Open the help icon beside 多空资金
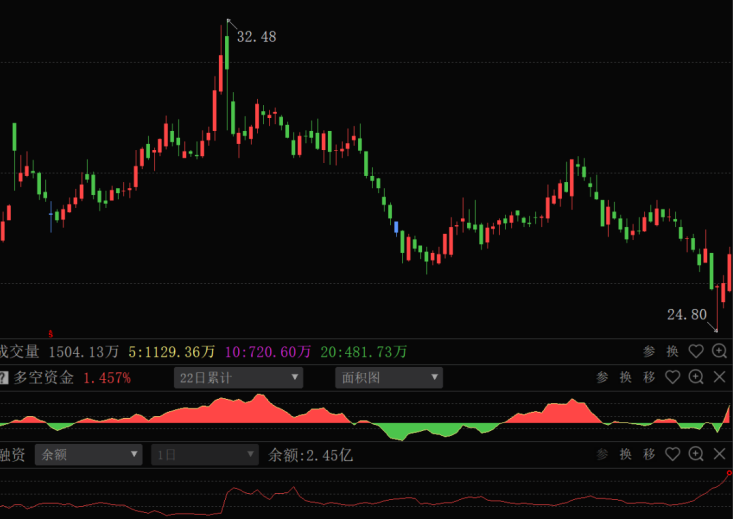This screenshot has height=519, width=733. point(3,377)
